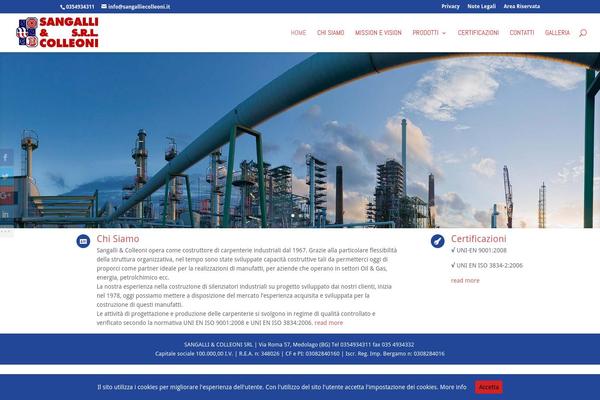Open the more-sharing dots icon
The width and height of the screenshot is (600, 400).
point(7,231)
